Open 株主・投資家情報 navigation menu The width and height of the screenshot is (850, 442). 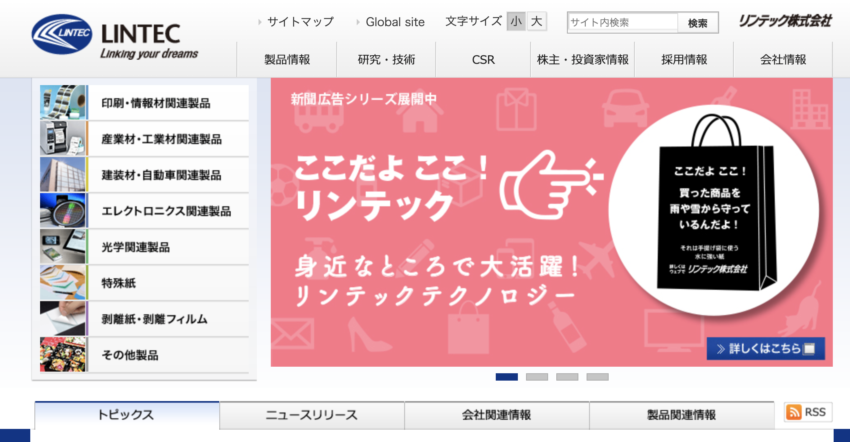point(583,60)
